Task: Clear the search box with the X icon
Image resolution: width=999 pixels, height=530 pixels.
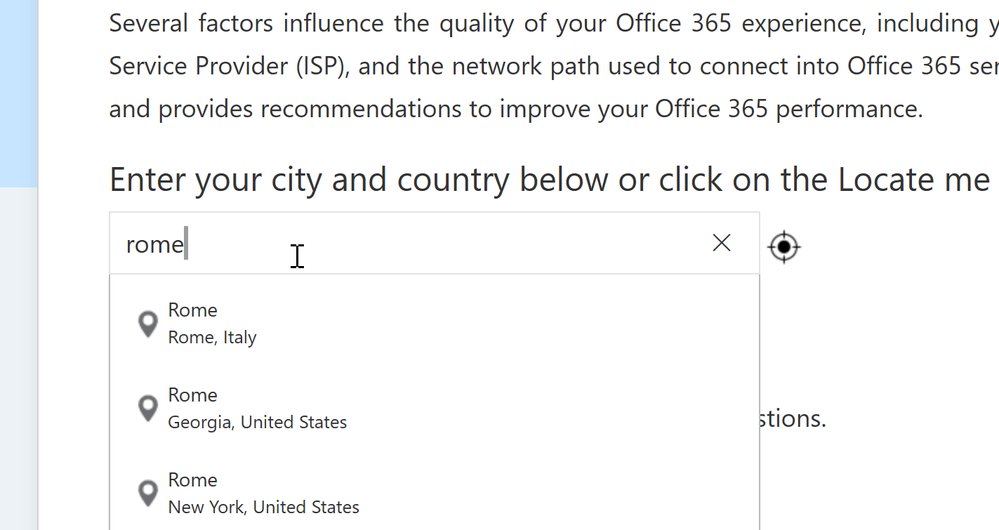Action: coord(721,243)
